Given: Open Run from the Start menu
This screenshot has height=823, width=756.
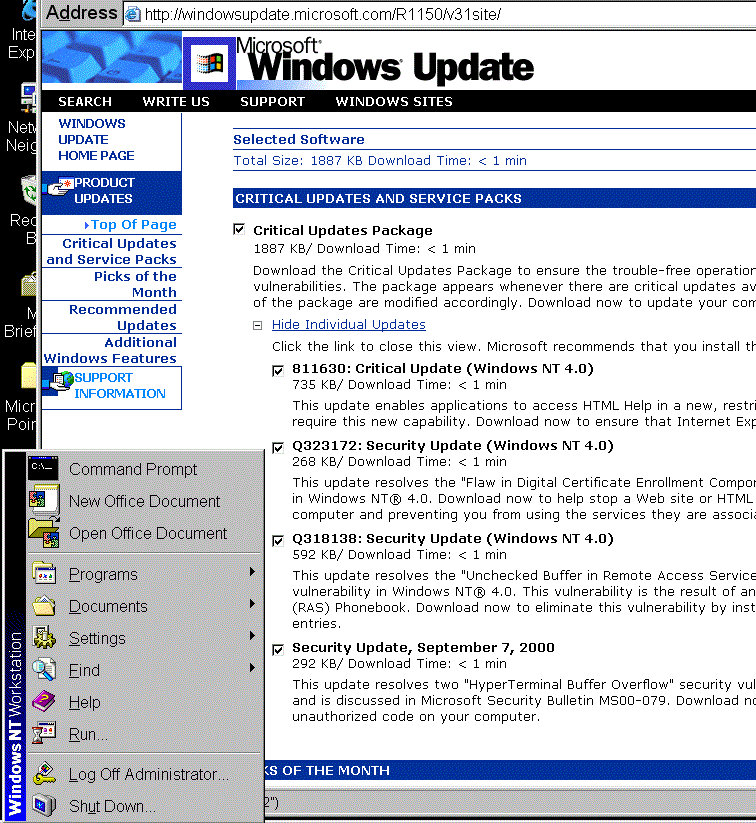Looking at the screenshot, I should [x=88, y=734].
